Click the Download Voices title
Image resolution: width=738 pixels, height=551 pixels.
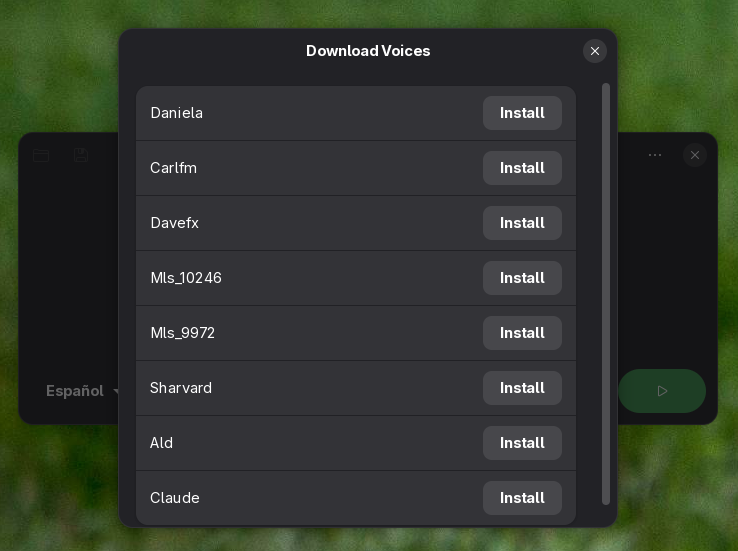[x=368, y=51]
